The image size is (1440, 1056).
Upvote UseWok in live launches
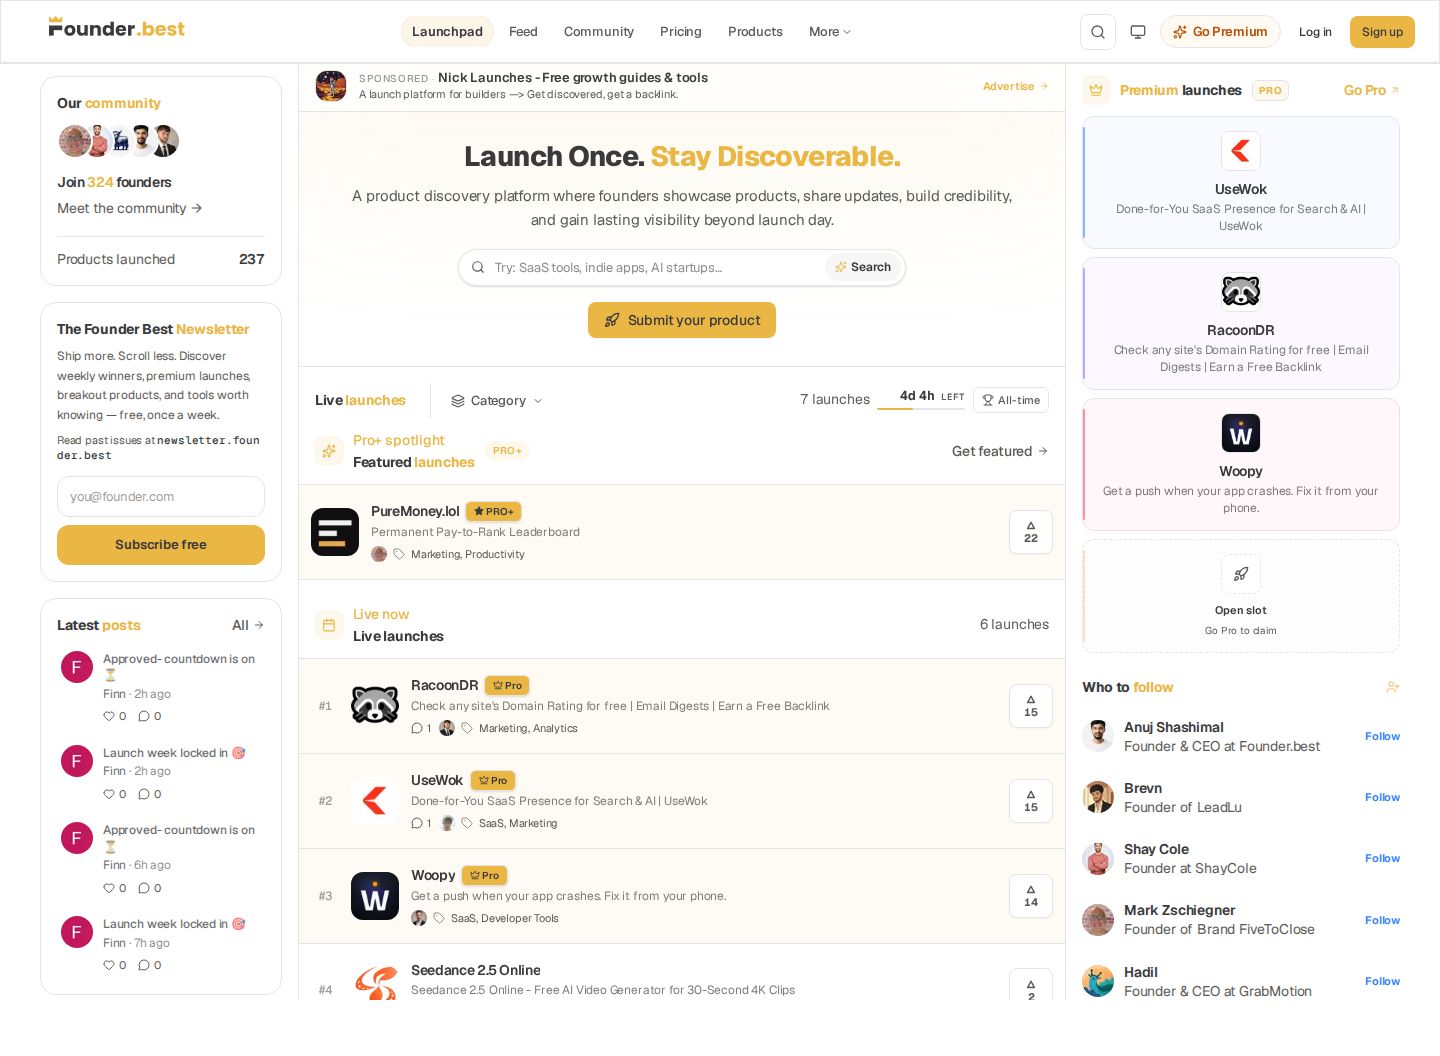pos(1031,801)
